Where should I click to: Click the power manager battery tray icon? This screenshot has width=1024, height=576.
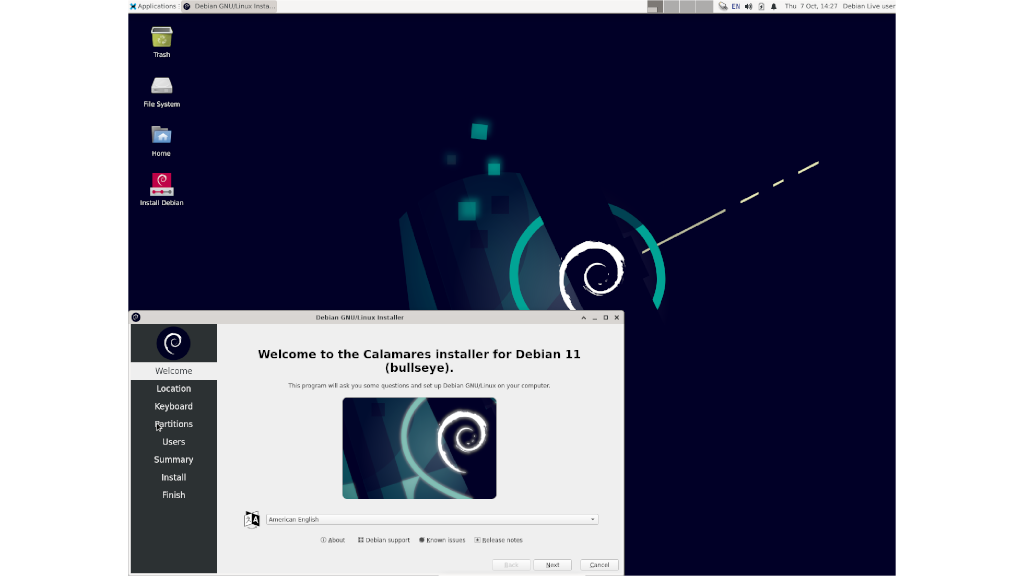click(761, 6)
